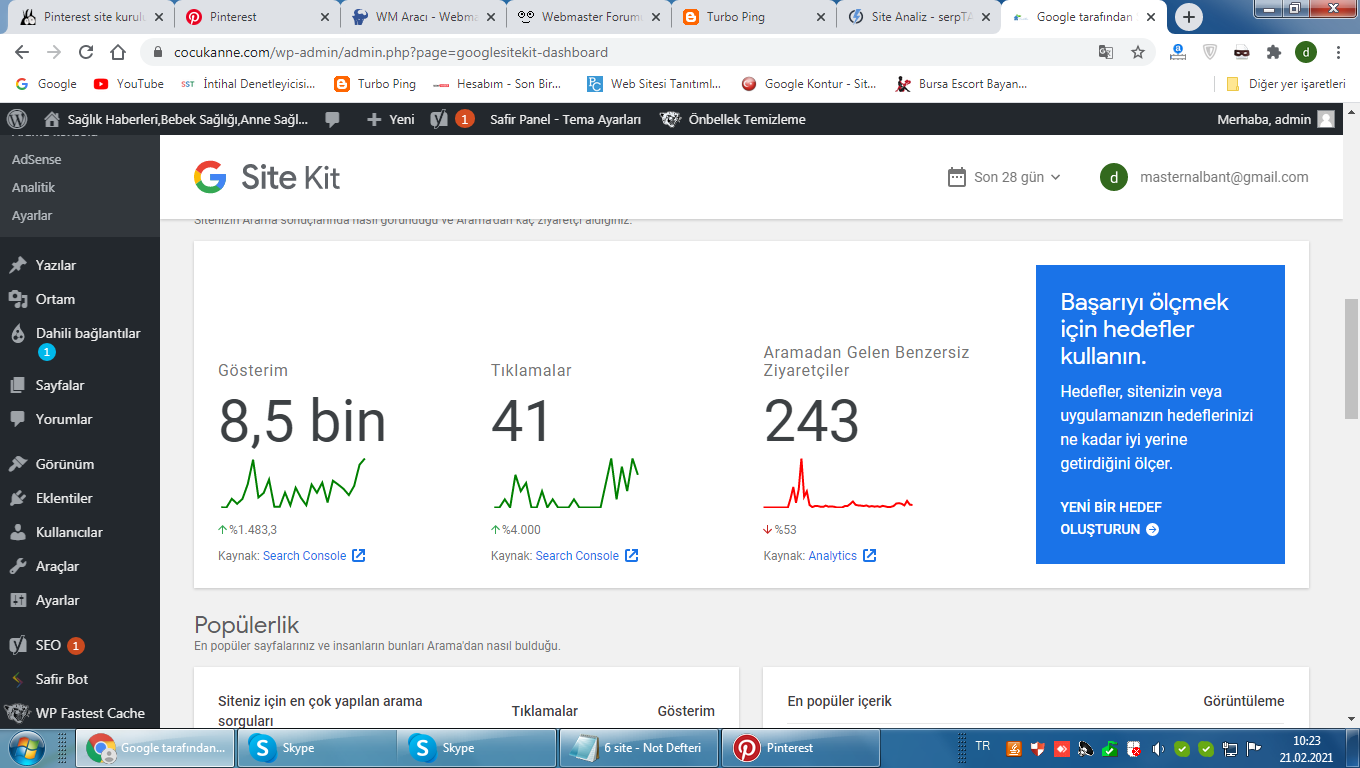Open a new browser tab
Viewport: 1360px width, 768px height.
click(1188, 17)
